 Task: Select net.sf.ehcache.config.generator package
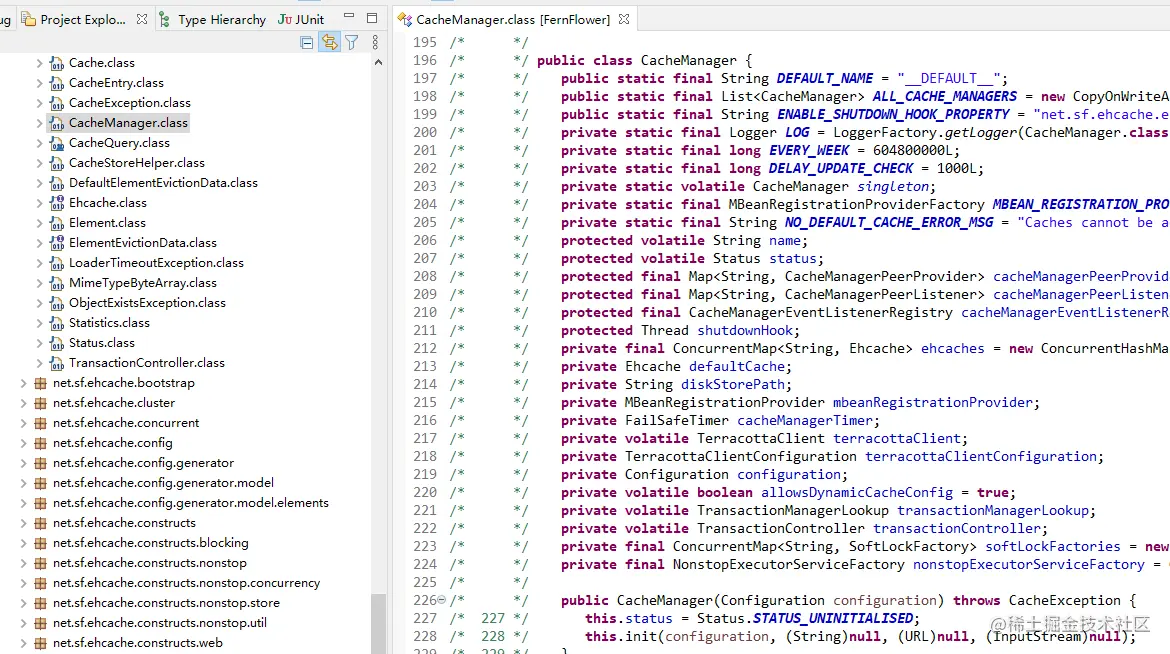[143, 463]
